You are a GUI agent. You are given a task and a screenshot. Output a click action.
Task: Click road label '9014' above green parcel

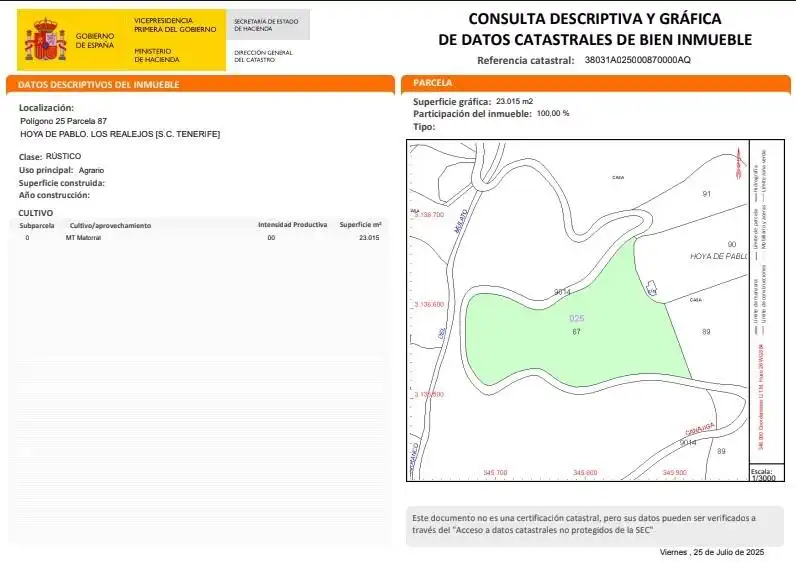[562, 292]
